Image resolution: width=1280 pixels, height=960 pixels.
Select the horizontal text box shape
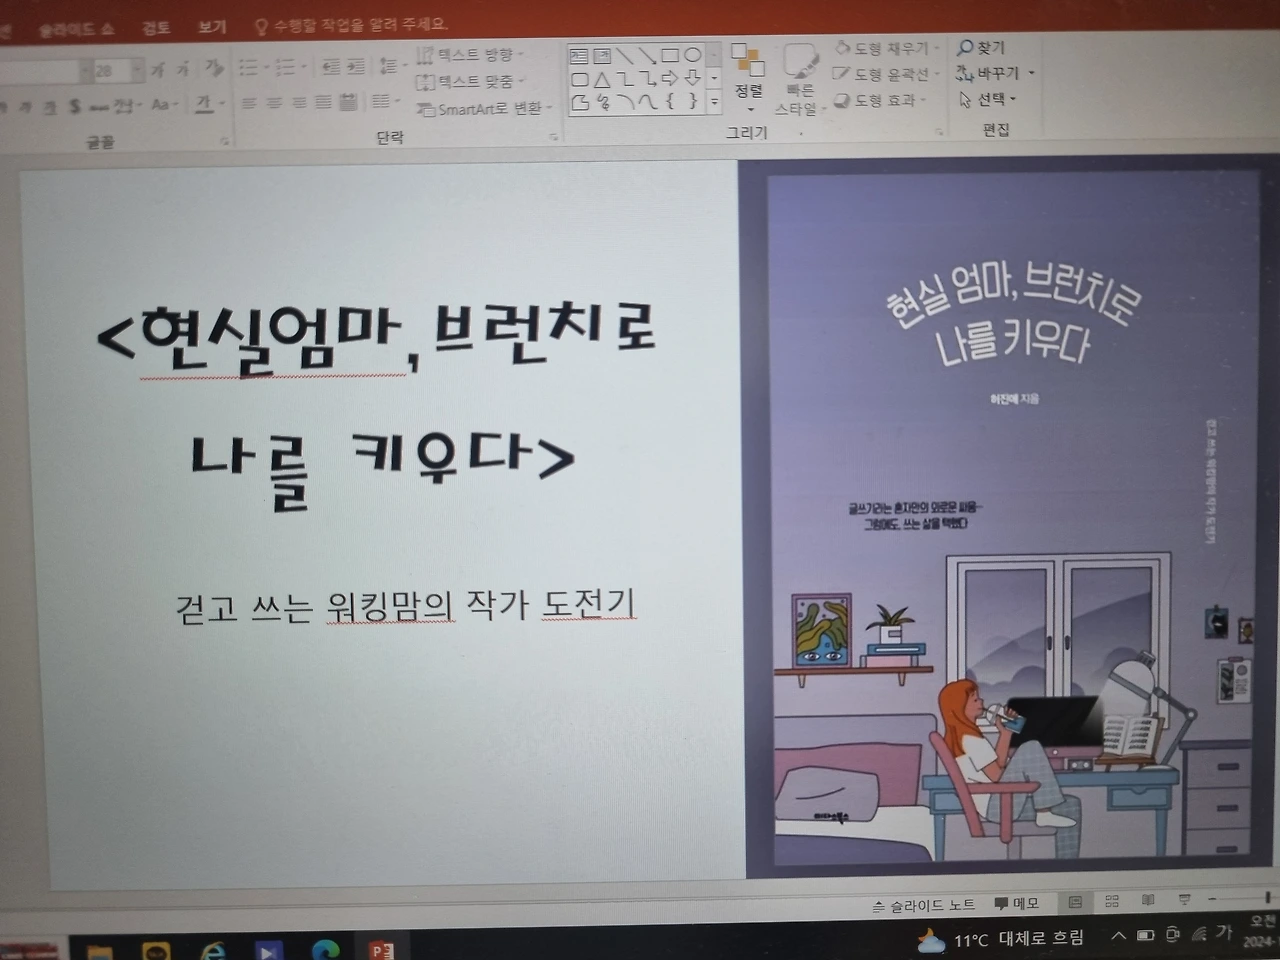click(x=579, y=56)
